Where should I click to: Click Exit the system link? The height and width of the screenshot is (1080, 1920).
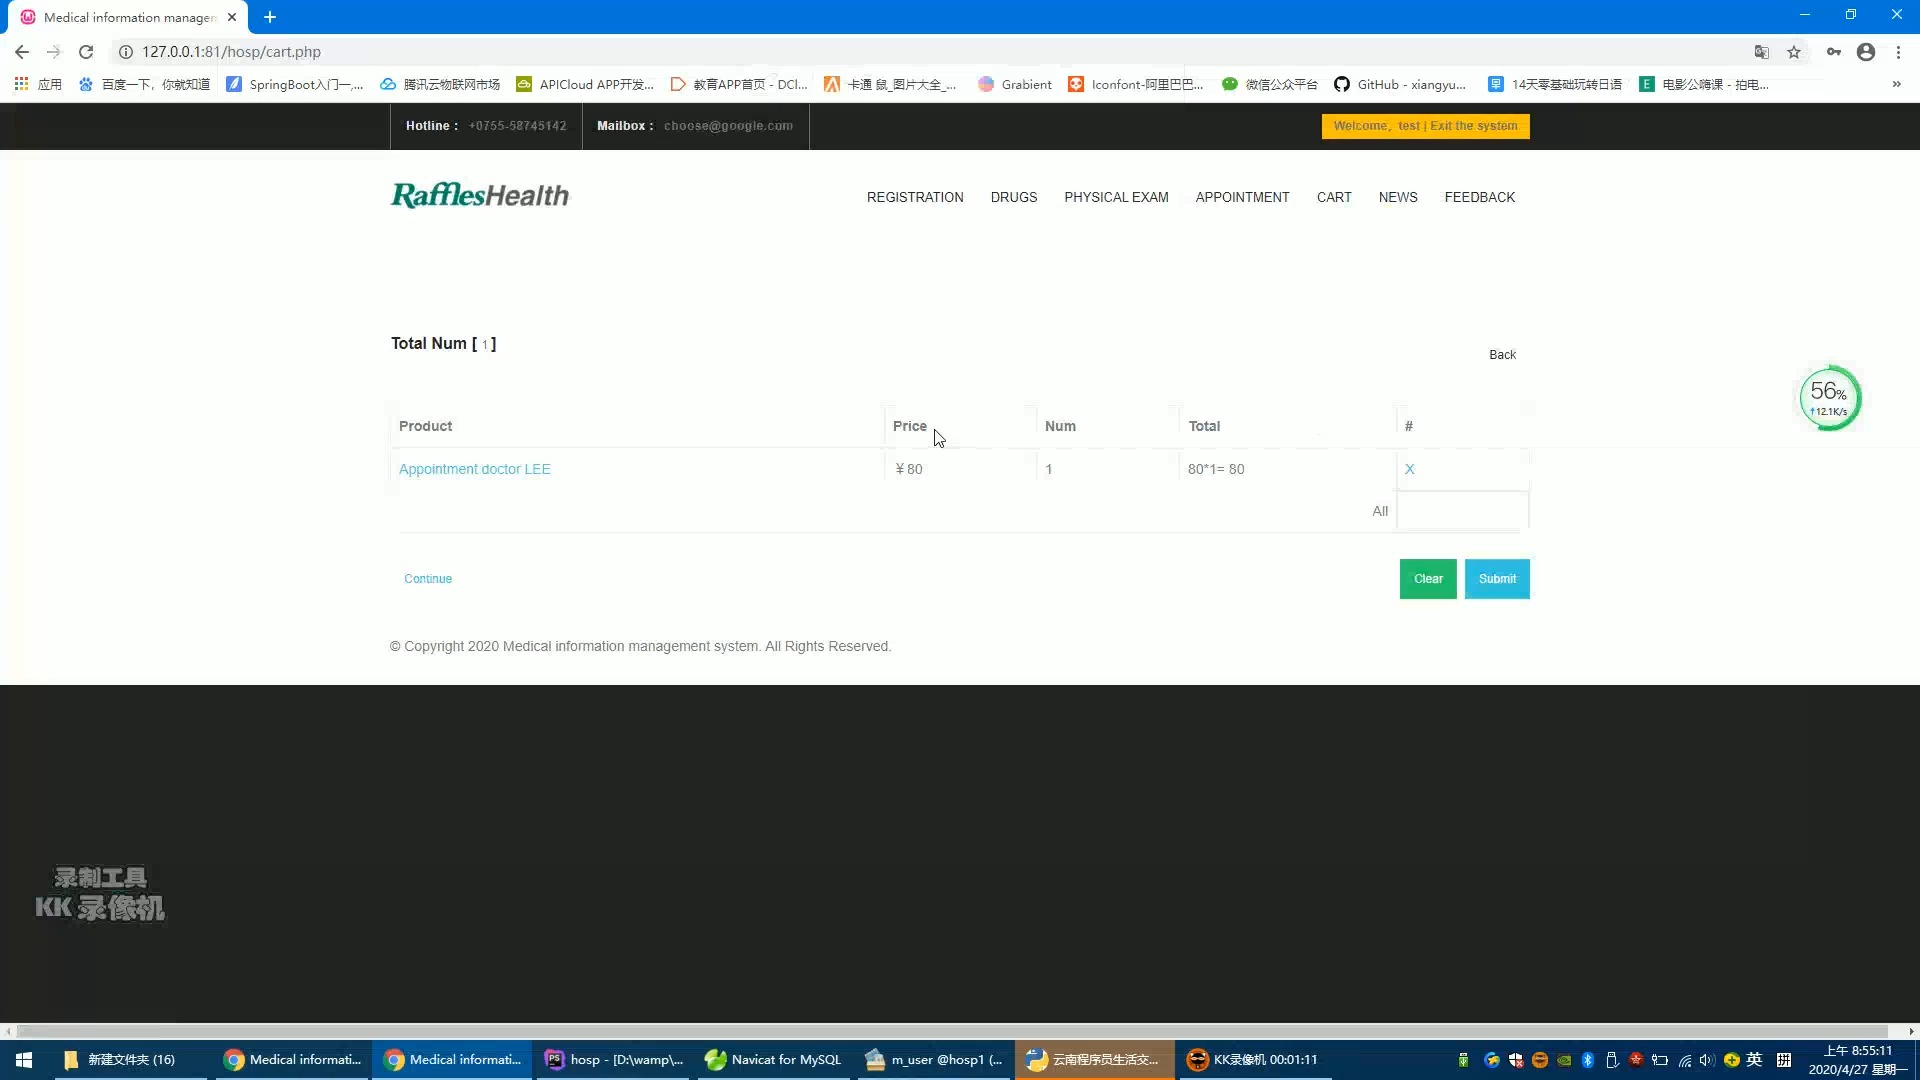(x=1473, y=126)
